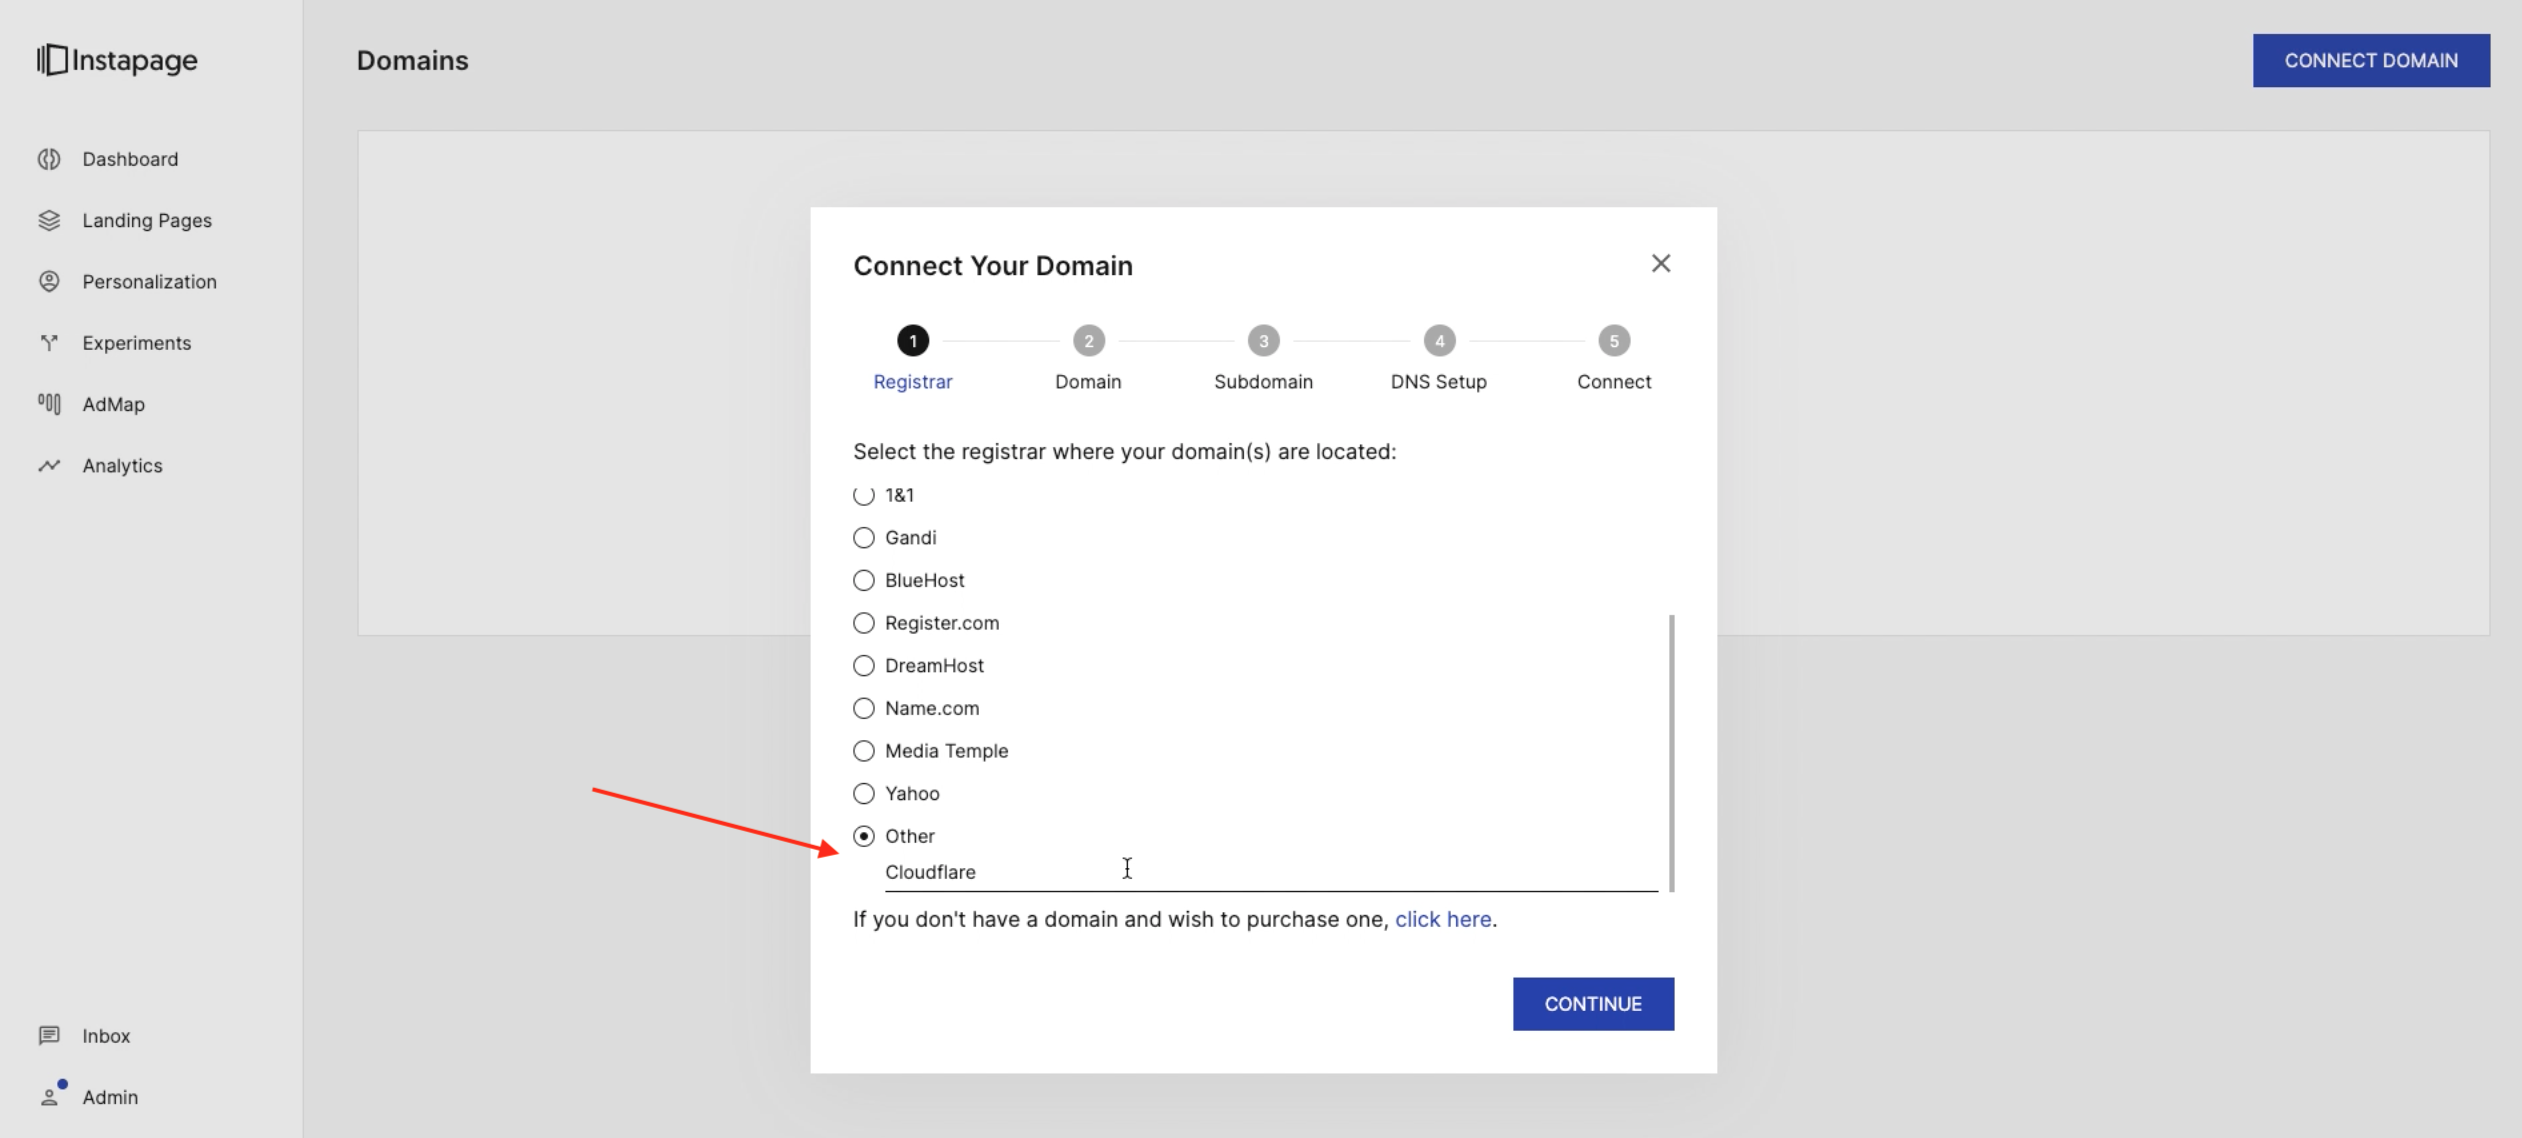Open Inbox via its message icon
The height and width of the screenshot is (1138, 2522).
(49, 1035)
